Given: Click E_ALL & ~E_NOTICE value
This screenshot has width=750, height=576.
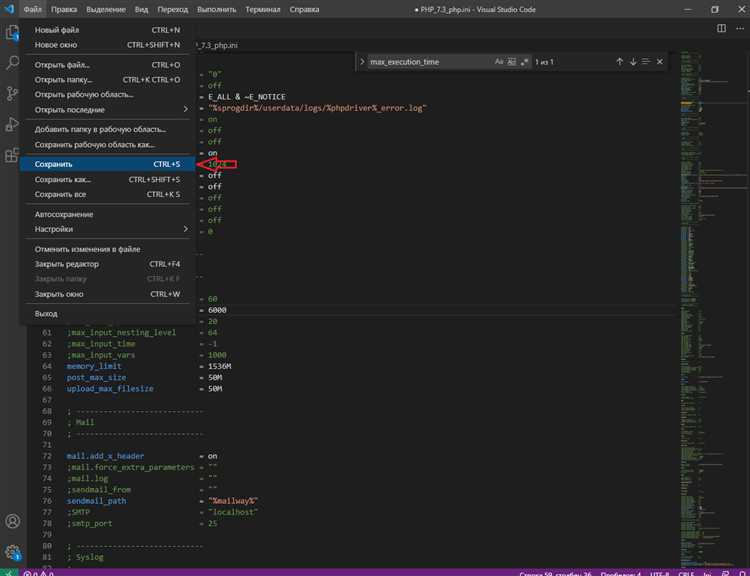Looking at the screenshot, I should [247, 97].
